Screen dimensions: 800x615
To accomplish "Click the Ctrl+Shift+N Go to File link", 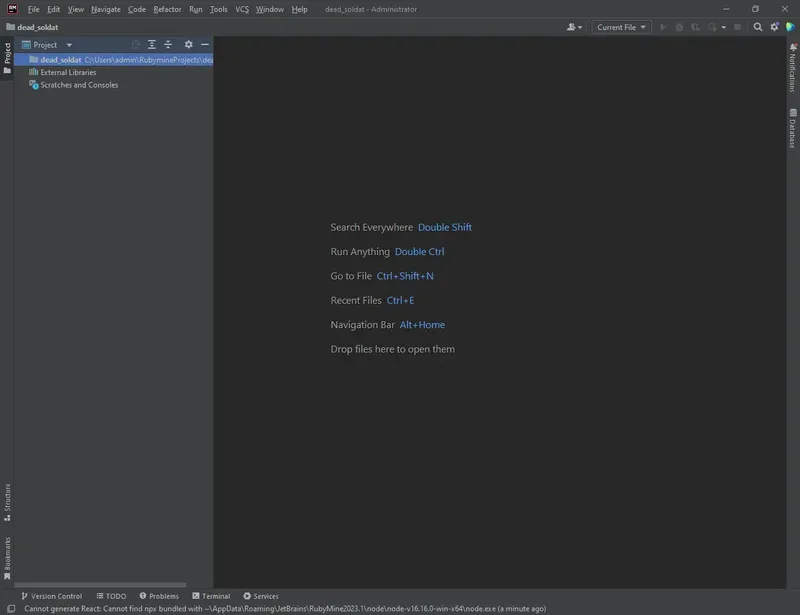I will coord(404,275).
